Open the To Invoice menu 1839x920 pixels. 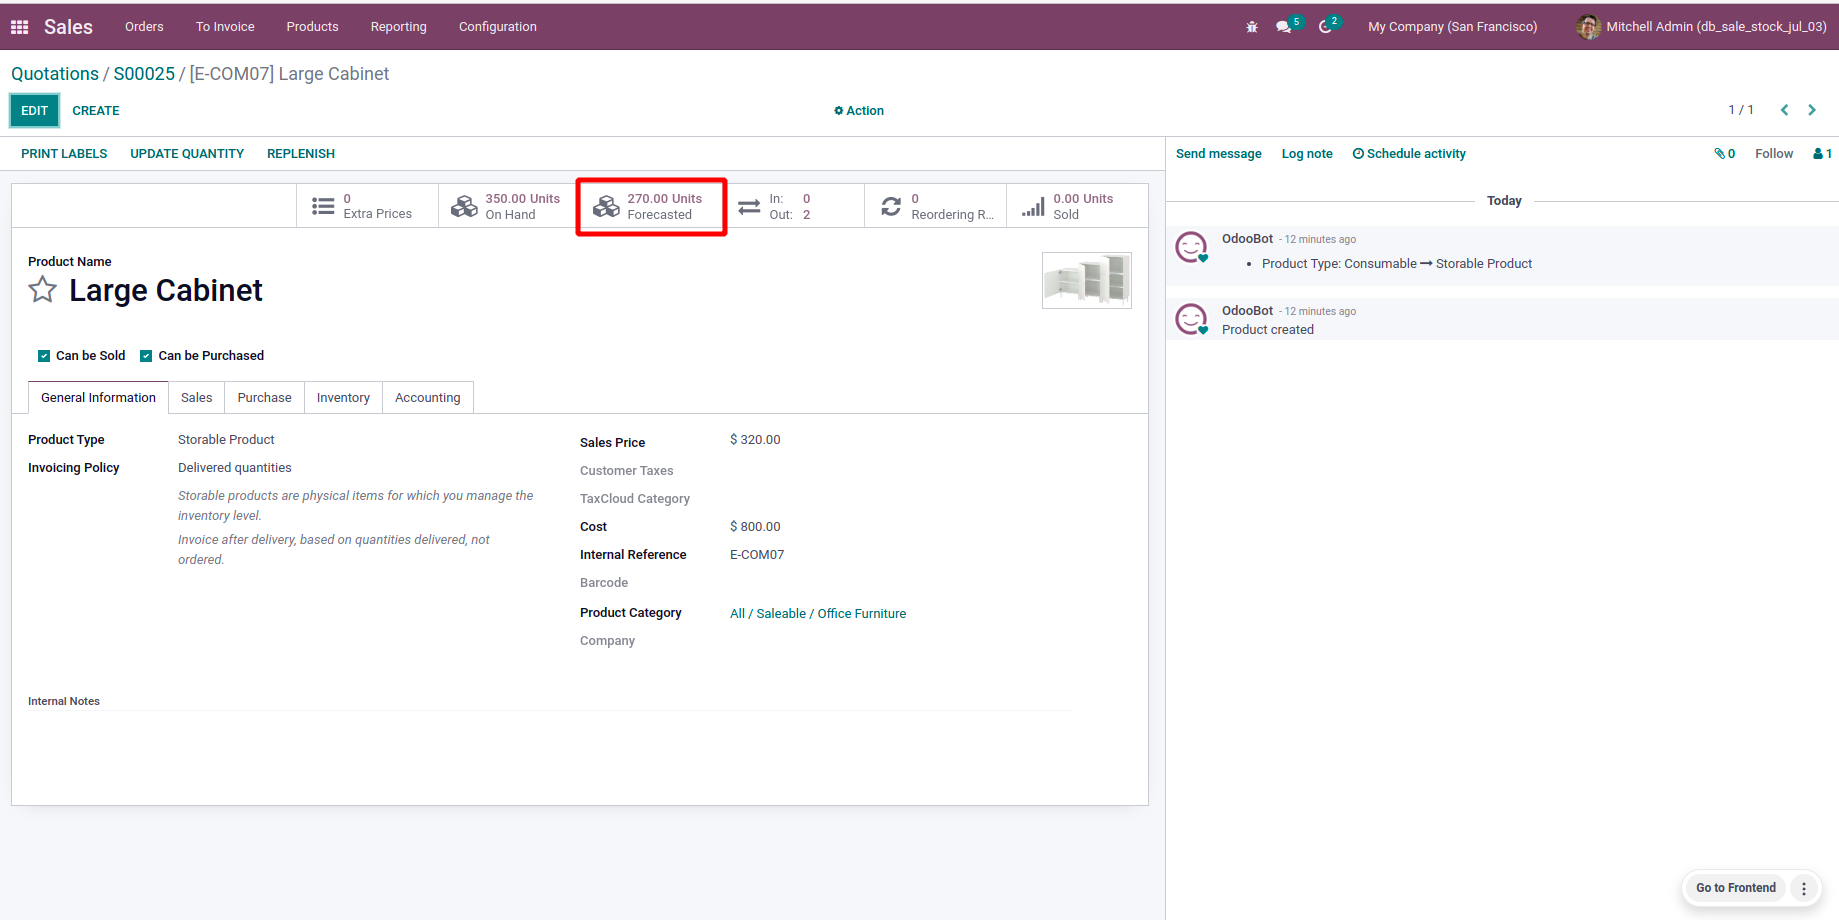click(x=225, y=27)
